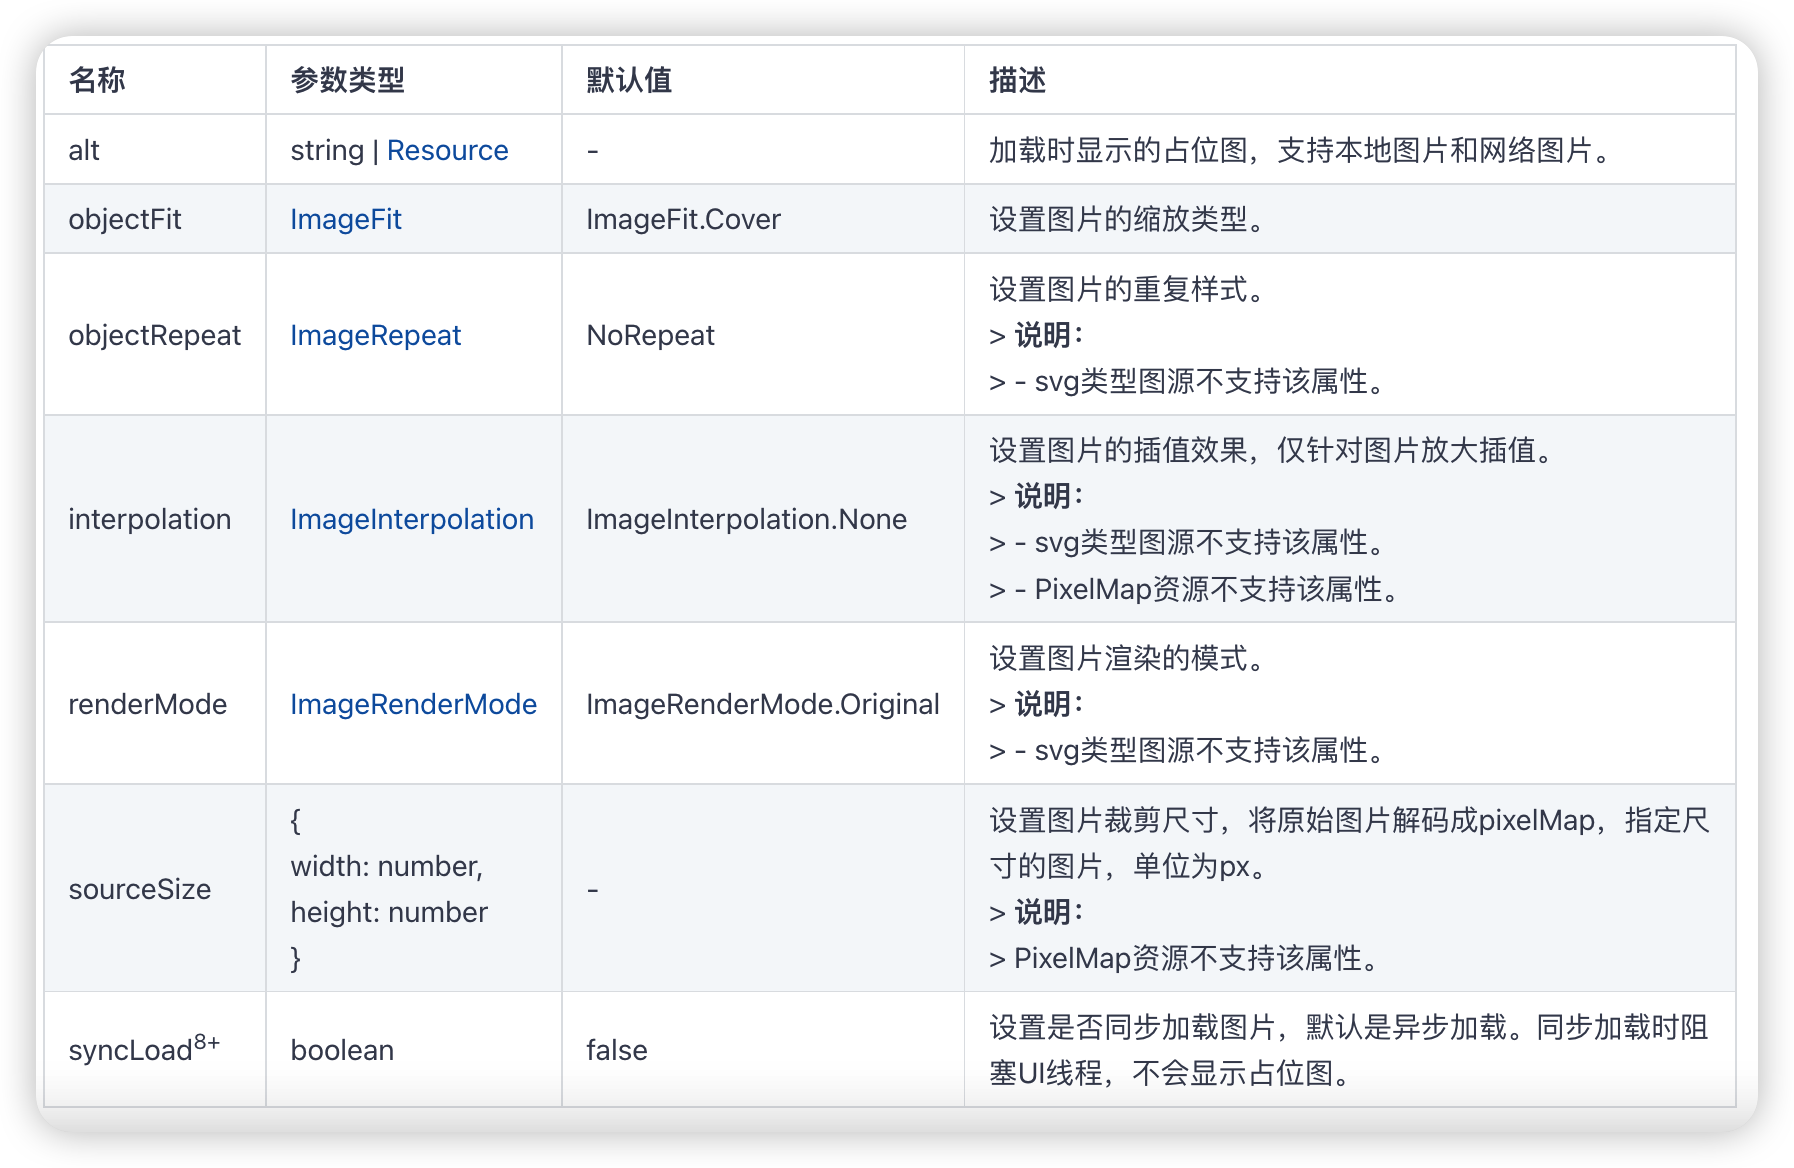
Task: Select the boolean parameter type
Action: pyautogui.click(x=342, y=1050)
